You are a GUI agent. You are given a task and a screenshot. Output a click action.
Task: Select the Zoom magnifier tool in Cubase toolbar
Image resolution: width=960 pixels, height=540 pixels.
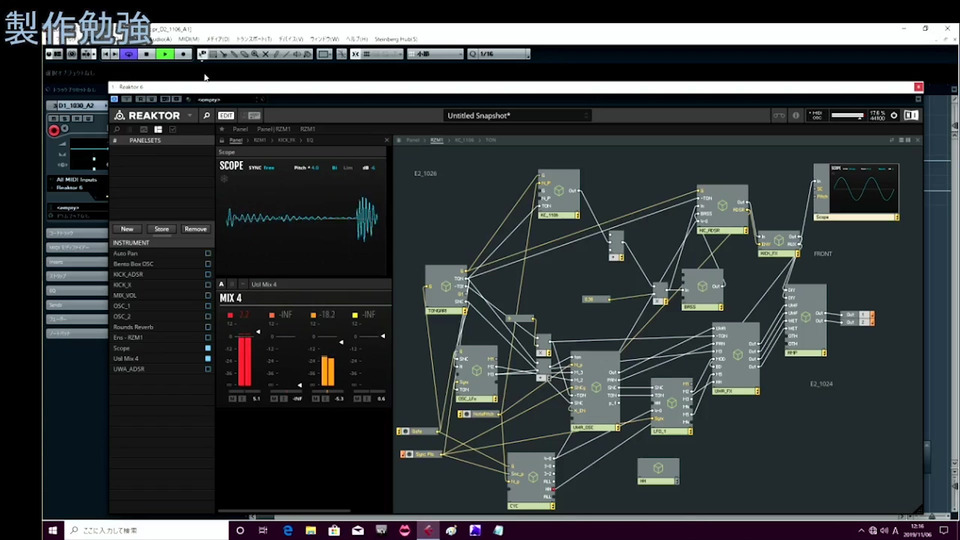pyautogui.click(x=255, y=54)
